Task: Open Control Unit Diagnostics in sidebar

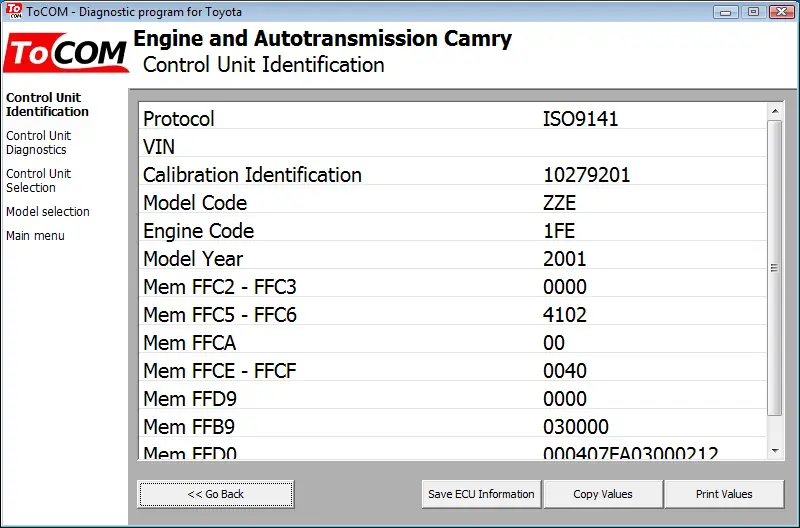Action: click(x=38, y=143)
